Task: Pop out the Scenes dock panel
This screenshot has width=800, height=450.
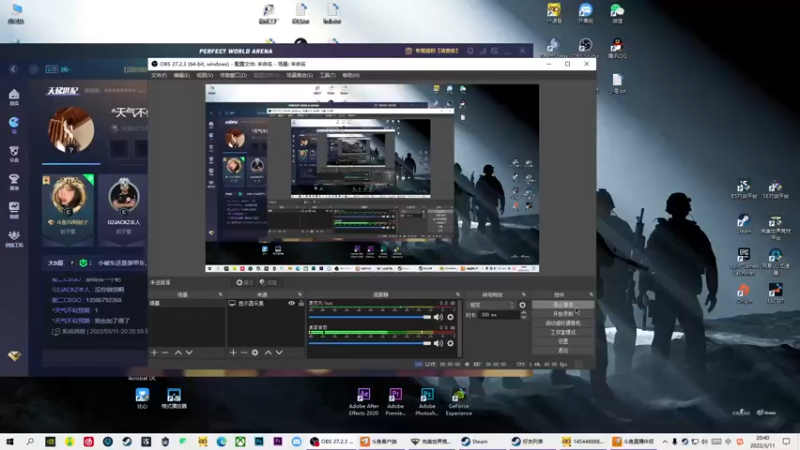Action: click(220, 294)
